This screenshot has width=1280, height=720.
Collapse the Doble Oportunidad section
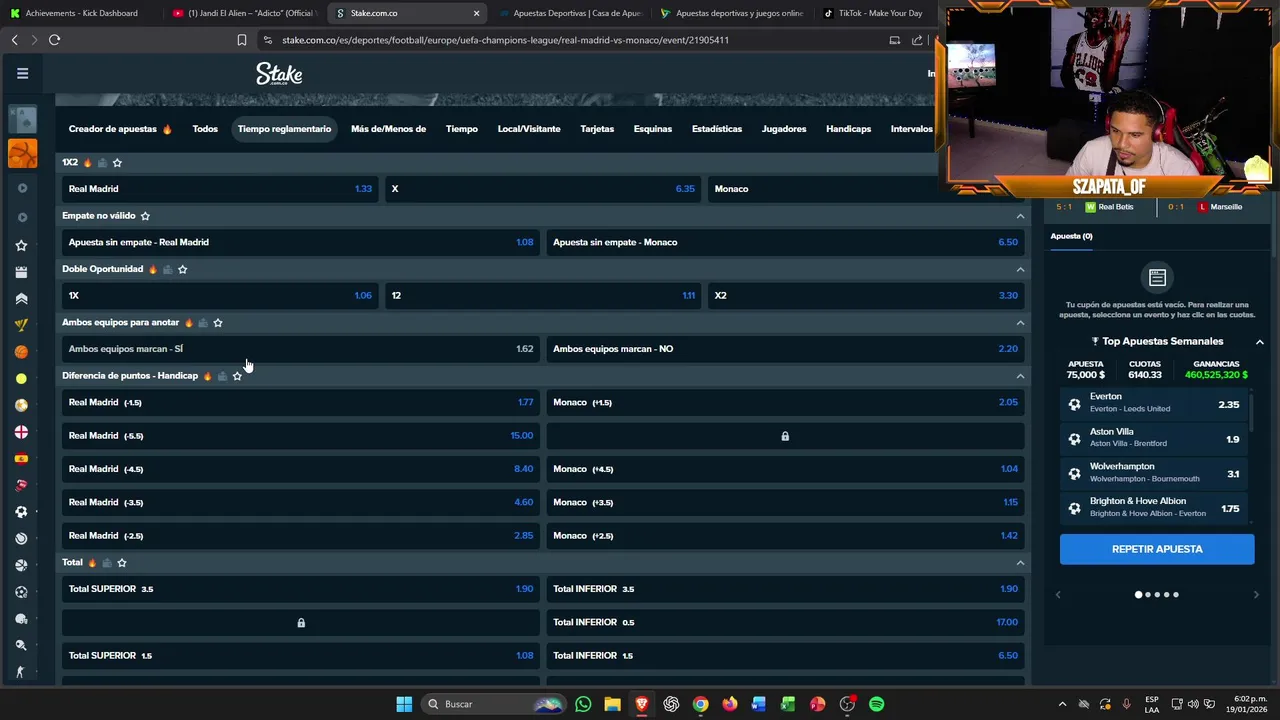[x=1020, y=269]
